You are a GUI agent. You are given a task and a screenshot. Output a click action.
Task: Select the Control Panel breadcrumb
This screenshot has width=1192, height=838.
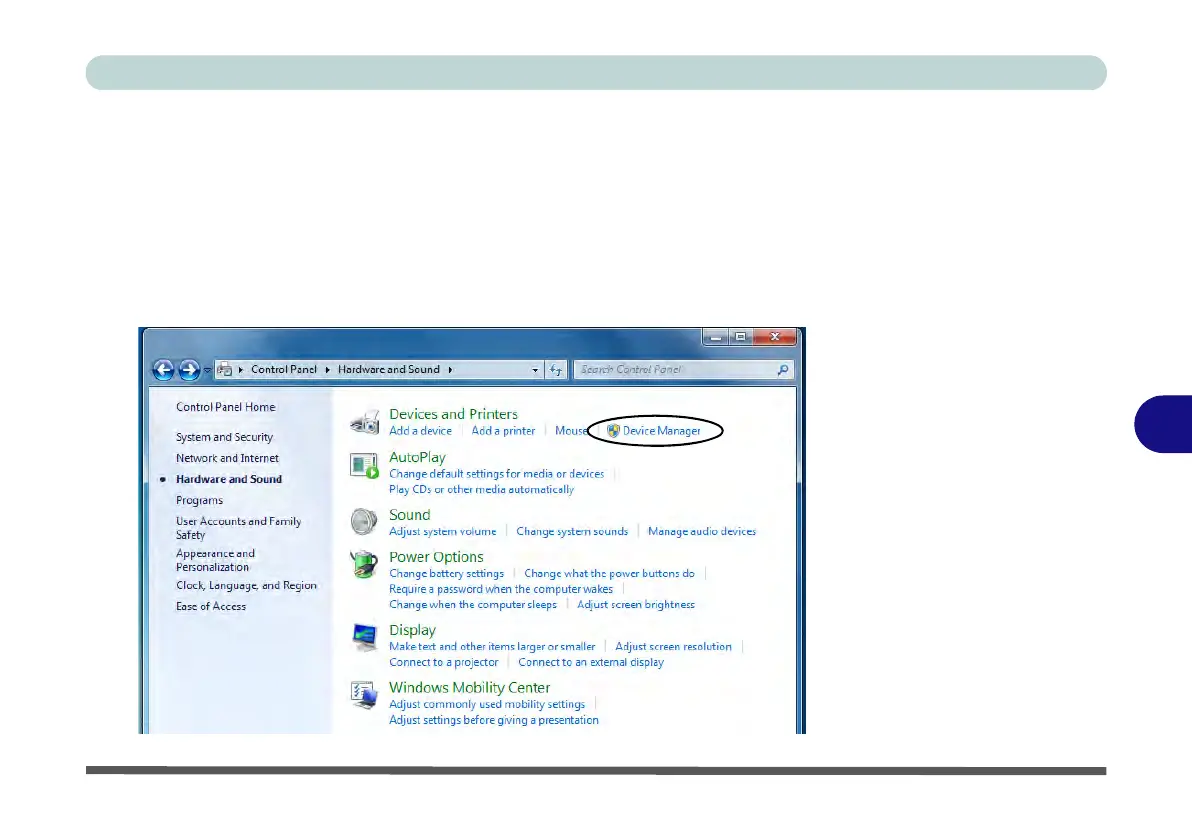pos(284,370)
